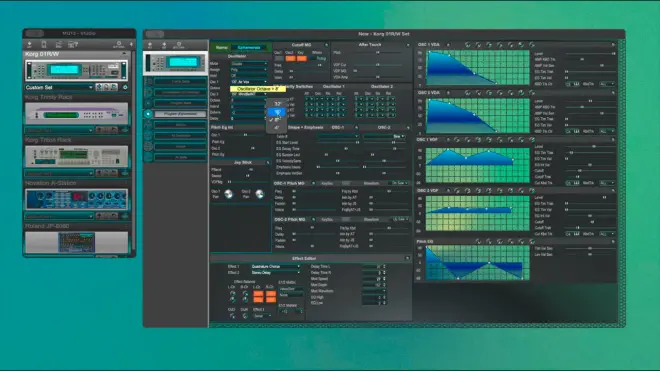
Task: Select the Korg Trinity Rack device thumbnail
Action: (x=76, y=113)
